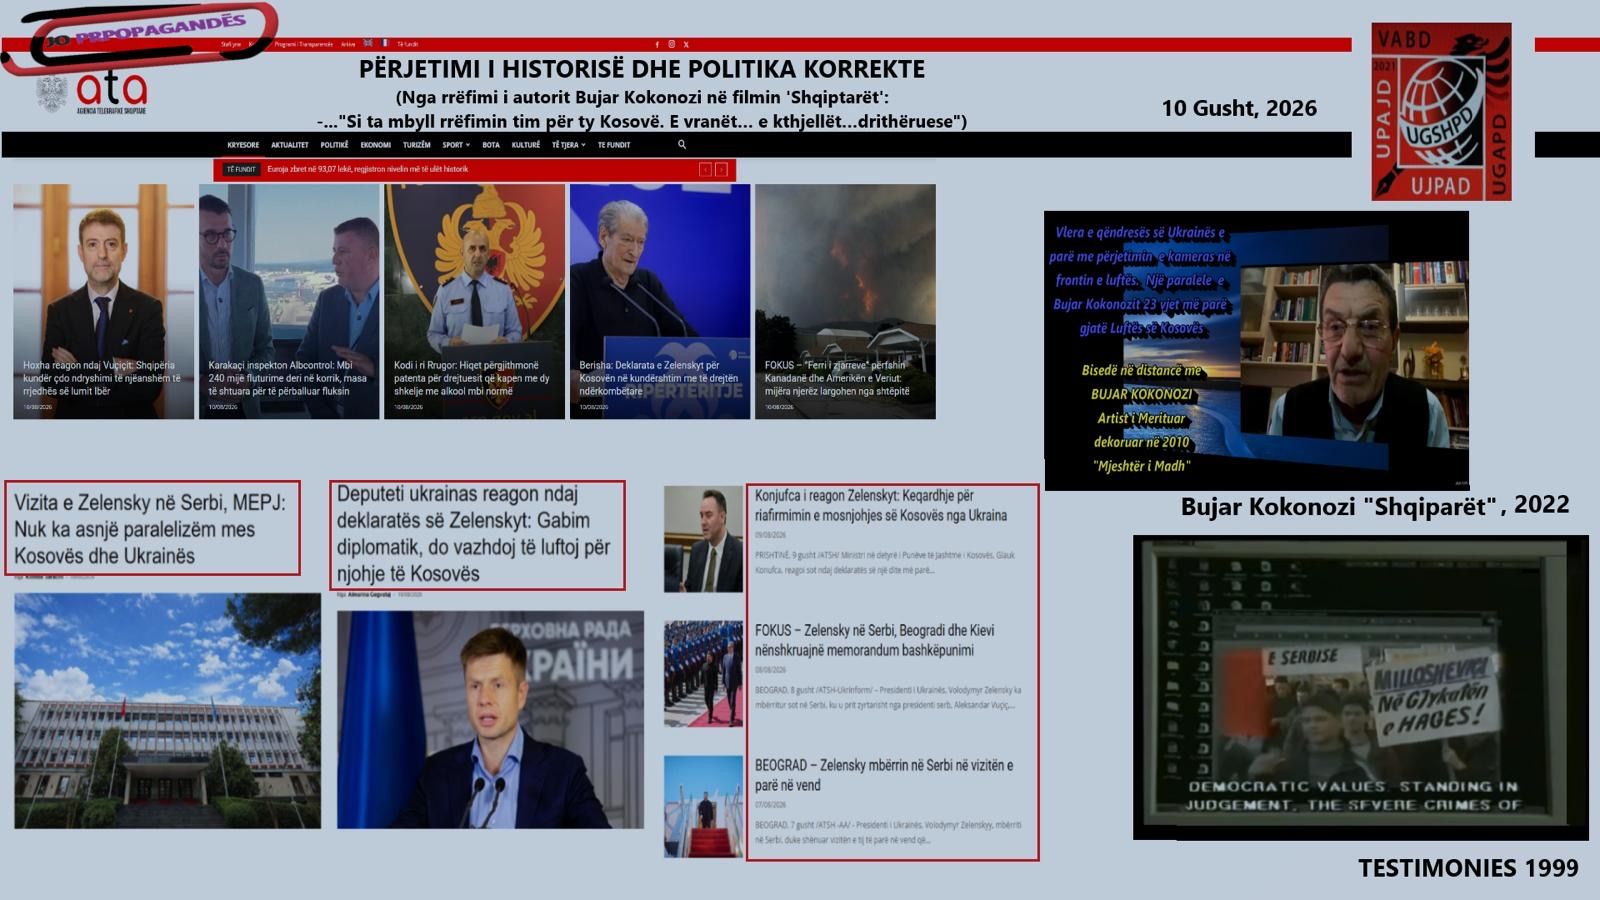The height and width of the screenshot is (900, 1600).
Task: Open TE FUNDIT in the navigation bar
Action: click(614, 145)
